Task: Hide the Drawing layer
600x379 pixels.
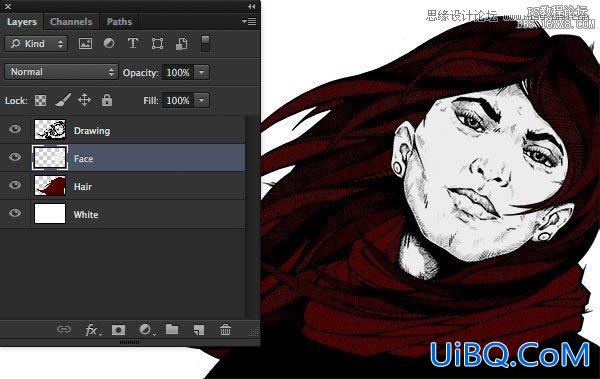Action: [x=15, y=129]
